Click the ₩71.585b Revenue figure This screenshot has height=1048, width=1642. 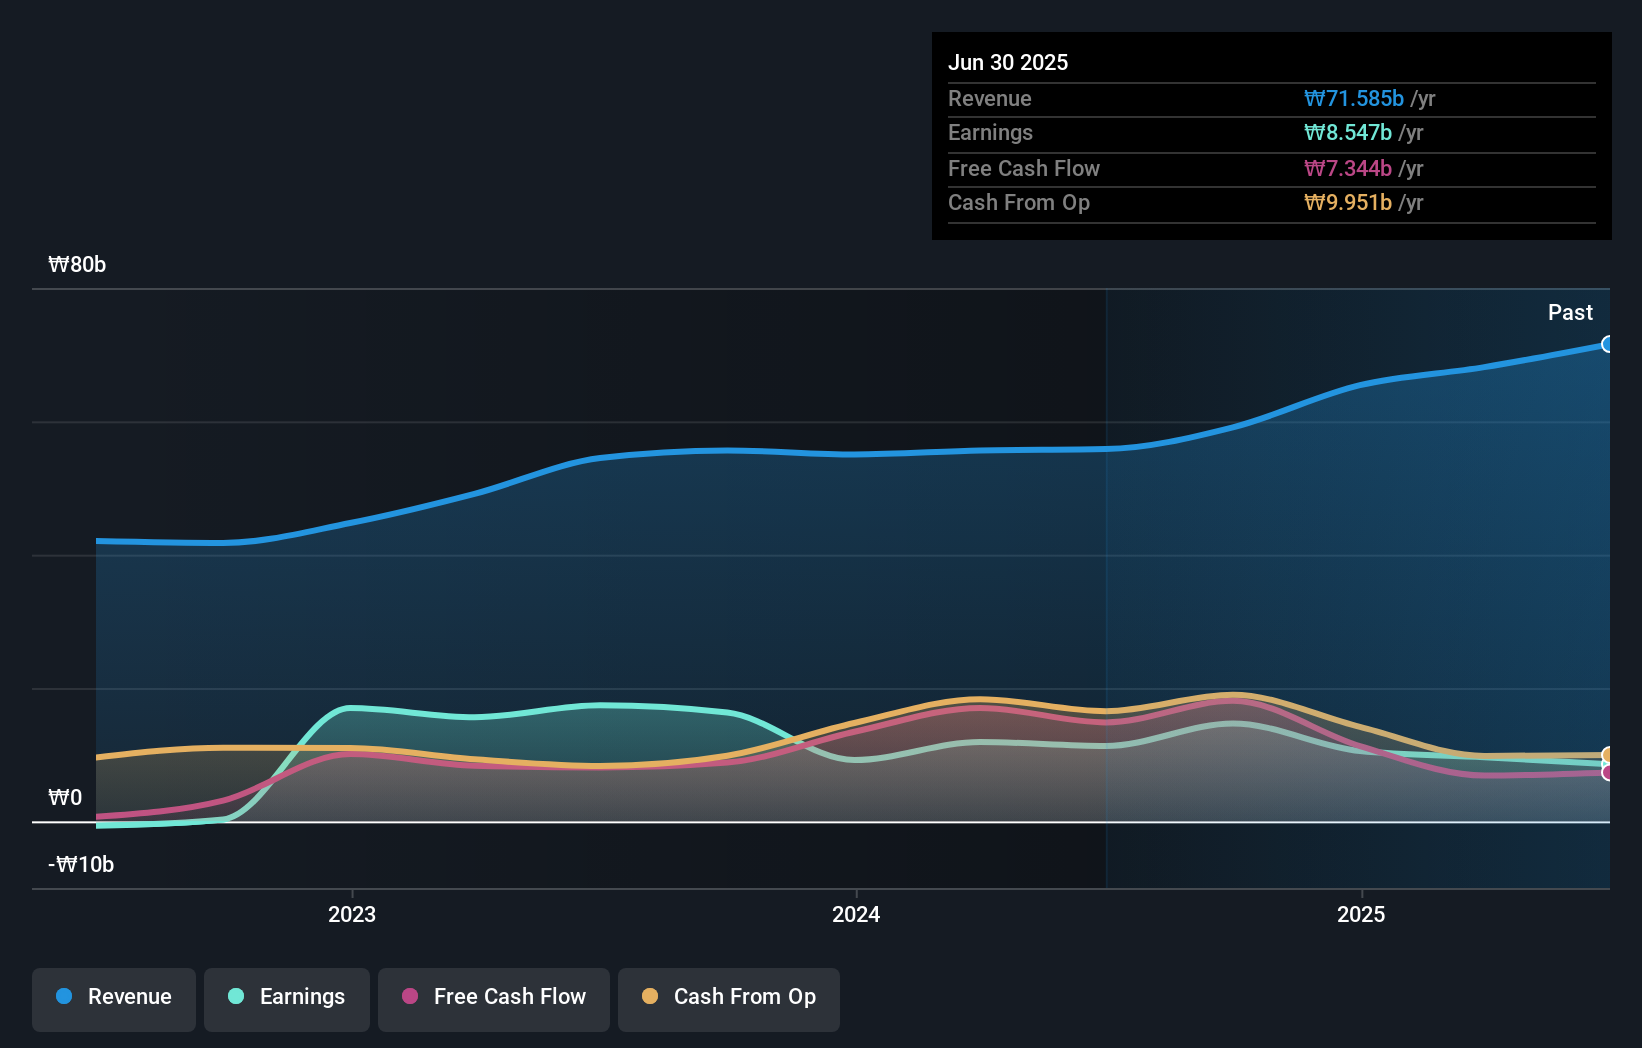1353,99
